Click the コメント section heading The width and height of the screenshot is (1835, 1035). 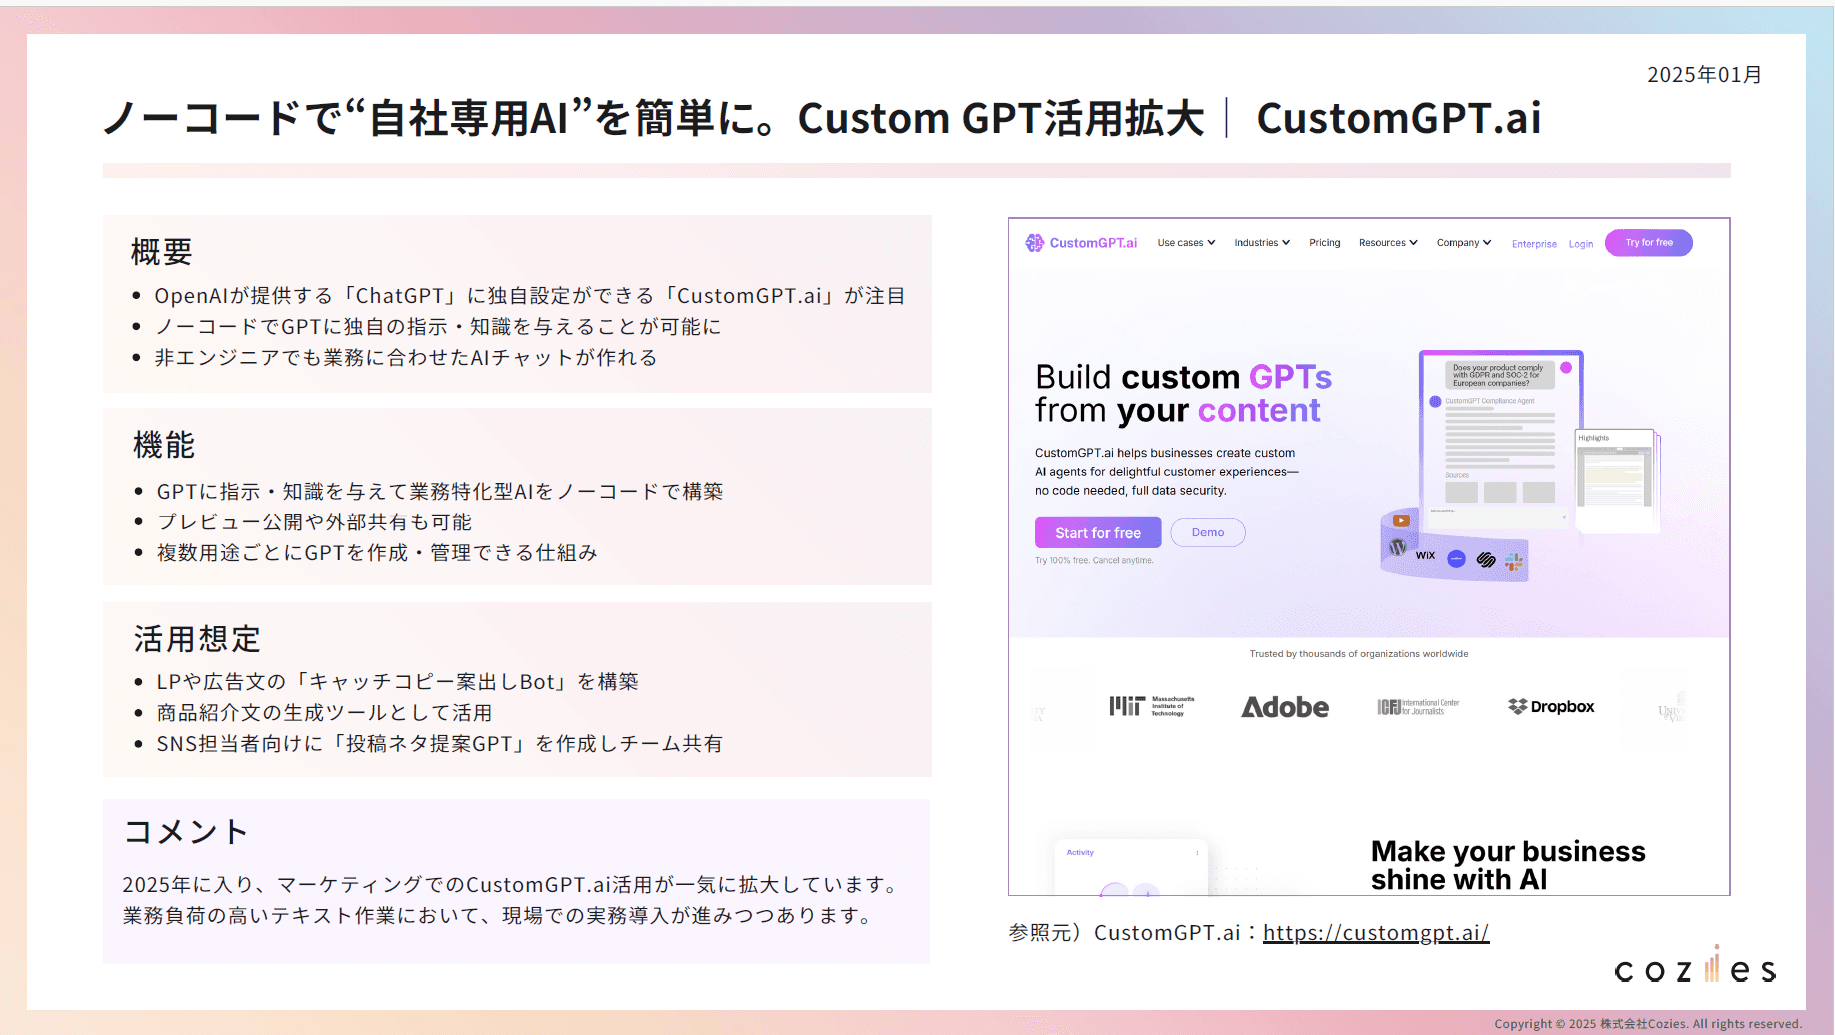186,832
